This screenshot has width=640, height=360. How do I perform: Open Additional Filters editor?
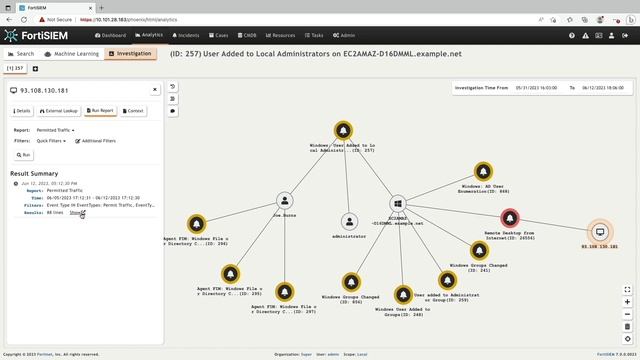(x=96, y=141)
